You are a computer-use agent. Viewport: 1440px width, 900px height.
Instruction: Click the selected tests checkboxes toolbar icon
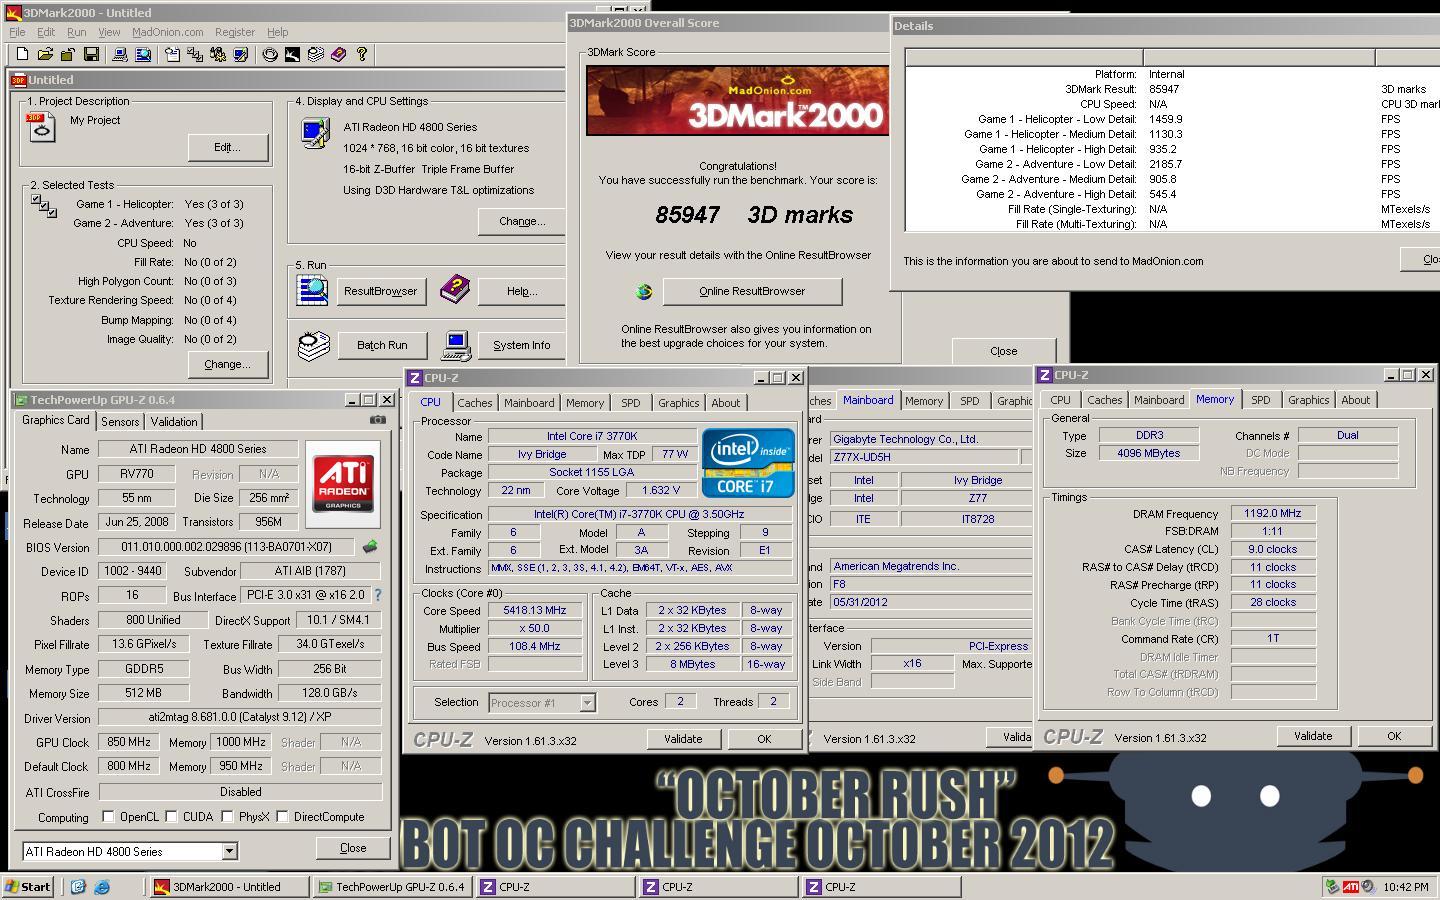tap(195, 54)
